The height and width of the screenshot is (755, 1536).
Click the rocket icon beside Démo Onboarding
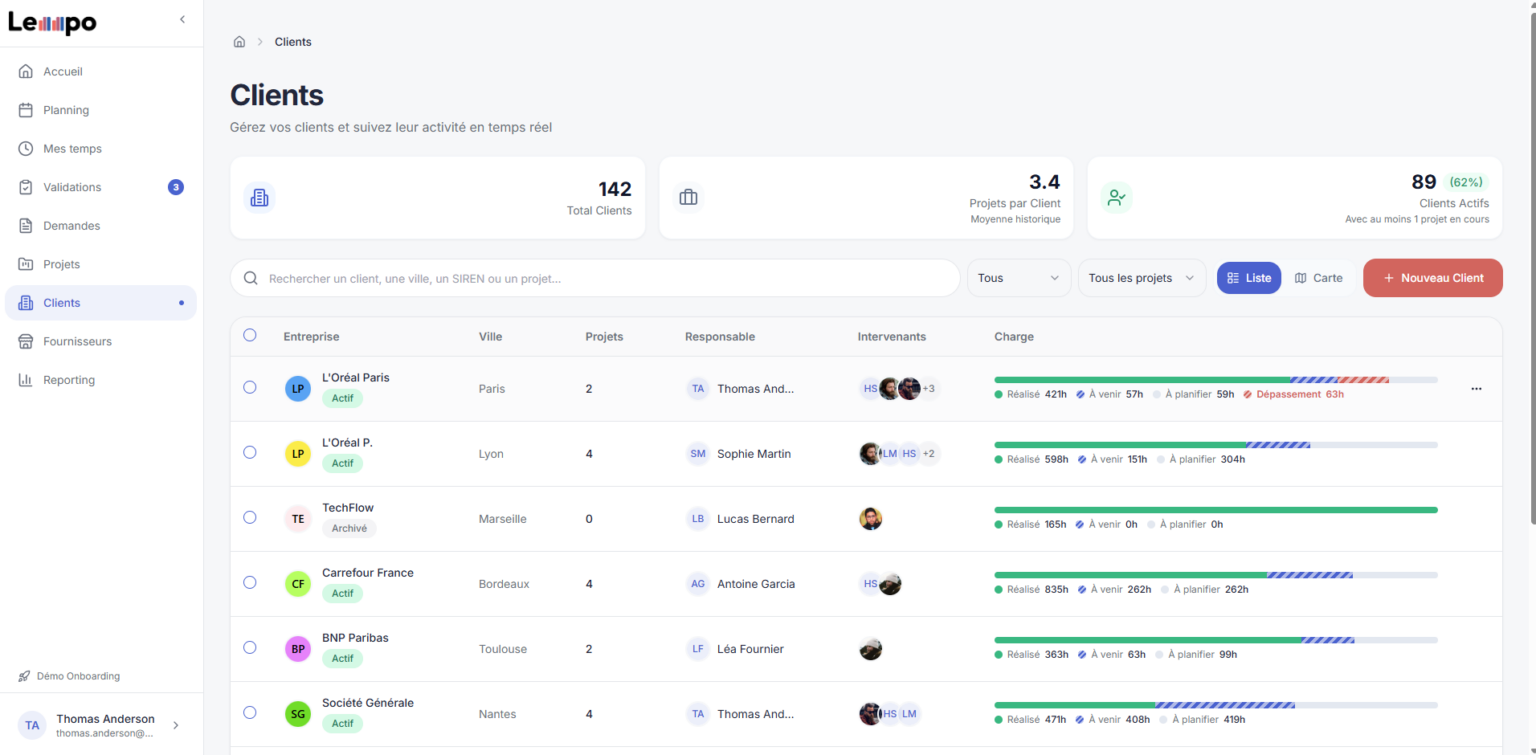pyautogui.click(x=24, y=676)
